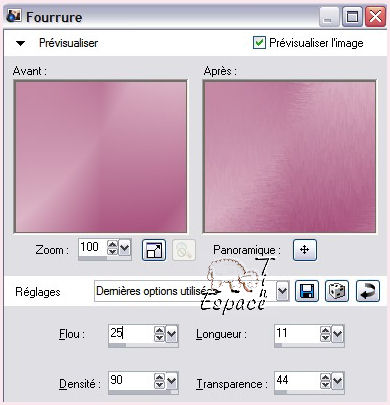Open the Transparence dropdown arrow

pos(337,381)
